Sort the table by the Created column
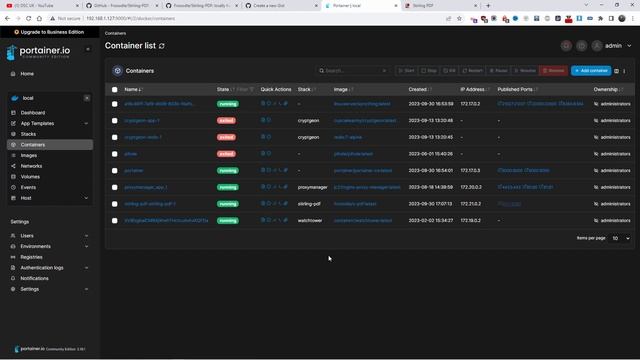 (x=420, y=89)
